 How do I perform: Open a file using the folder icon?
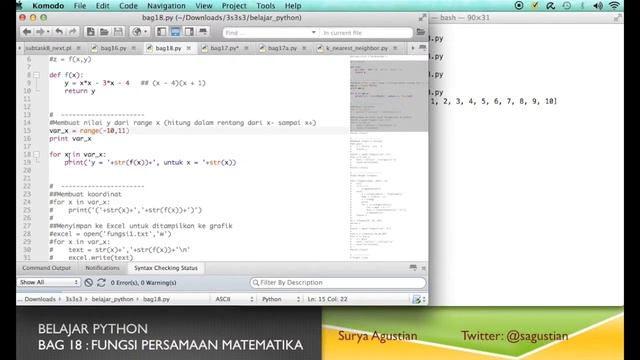(x=104, y=32)
